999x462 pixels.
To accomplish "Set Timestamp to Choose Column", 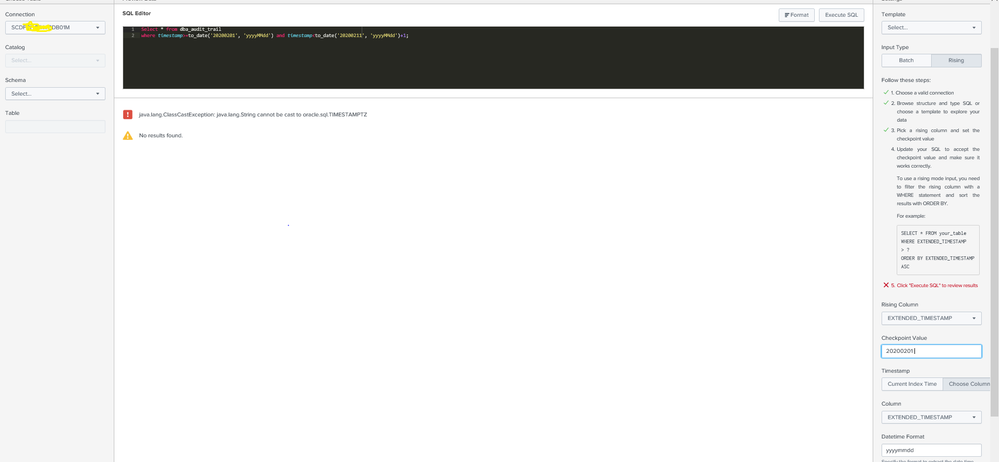I will click(967, 384).
